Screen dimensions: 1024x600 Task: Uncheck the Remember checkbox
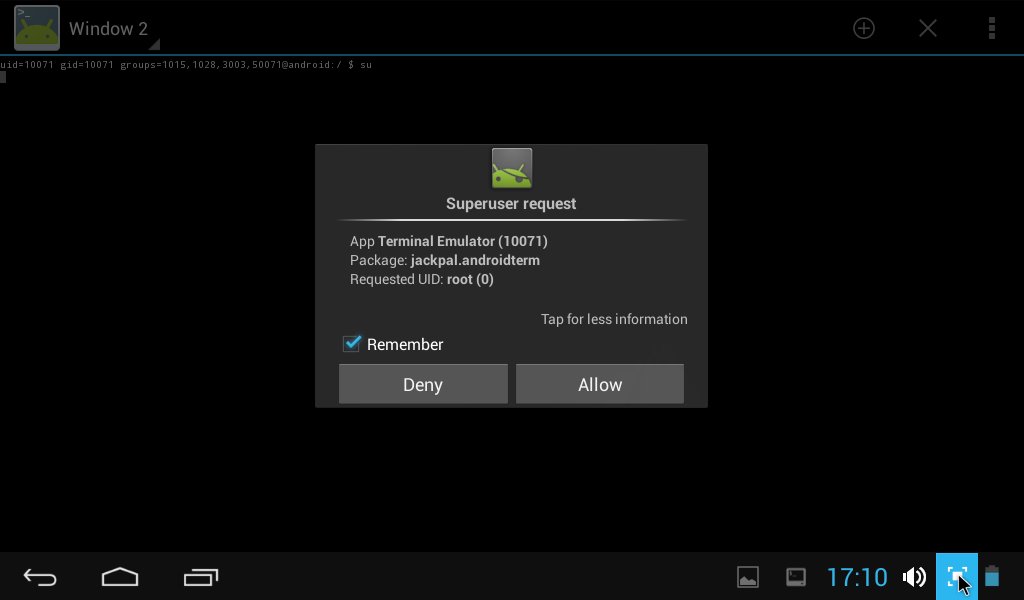352,343
